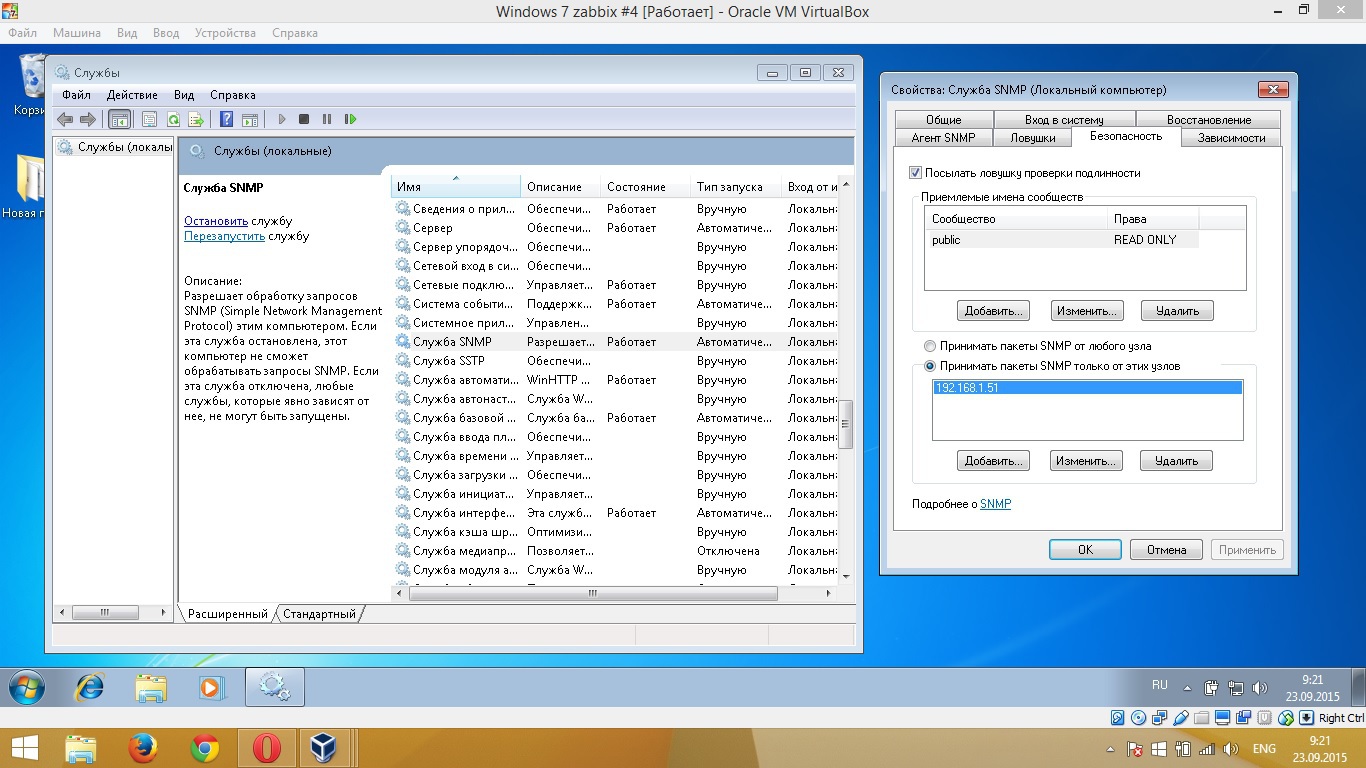Image resolution: width=1366 pixels, height=768 pixels.
Task: Switch to the 'Стандартный' view tab
Action: 319,614
